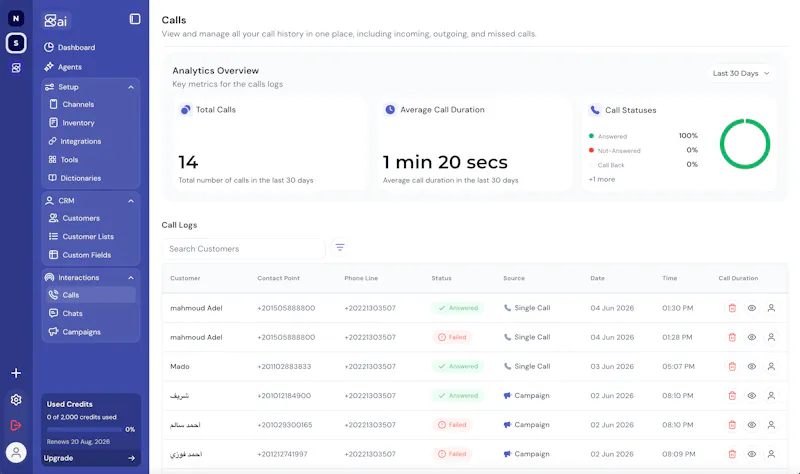The image size is (800, 474).
Task: View details of Mado's 05:07 PM call
Action: 752,366
